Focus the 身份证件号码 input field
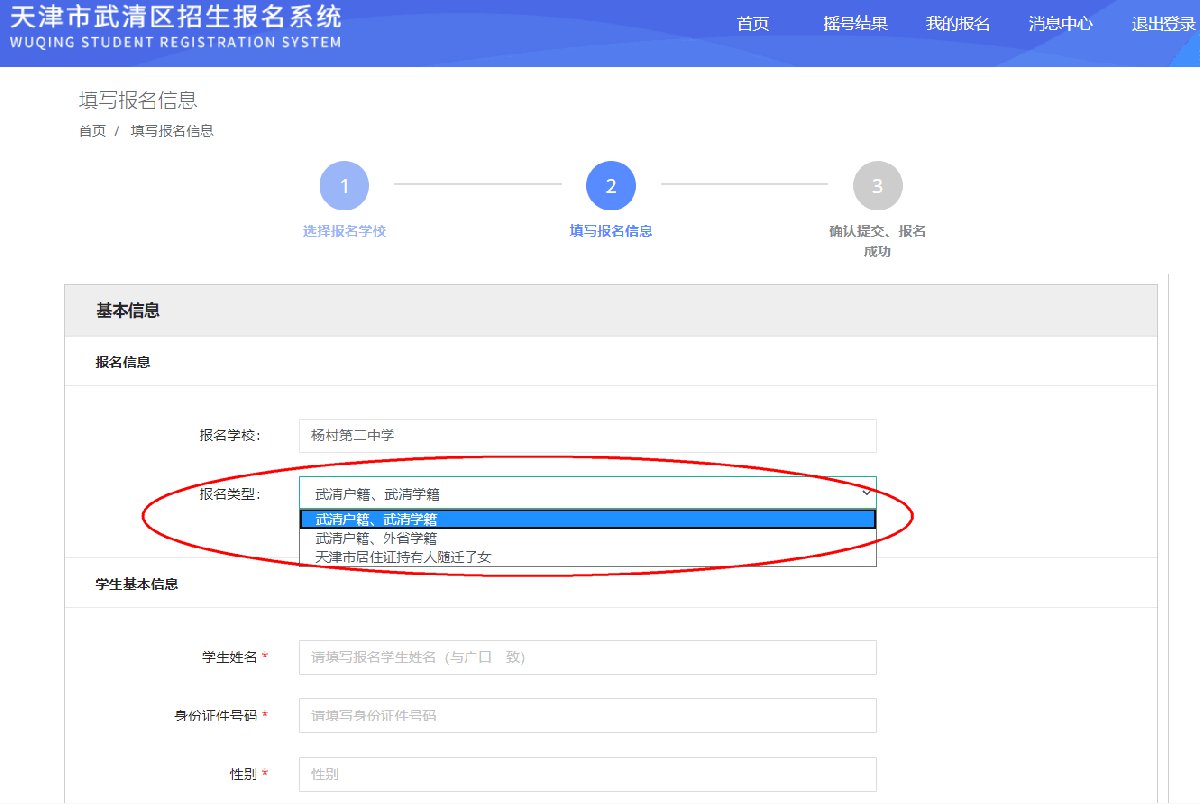 coord(587,715)
